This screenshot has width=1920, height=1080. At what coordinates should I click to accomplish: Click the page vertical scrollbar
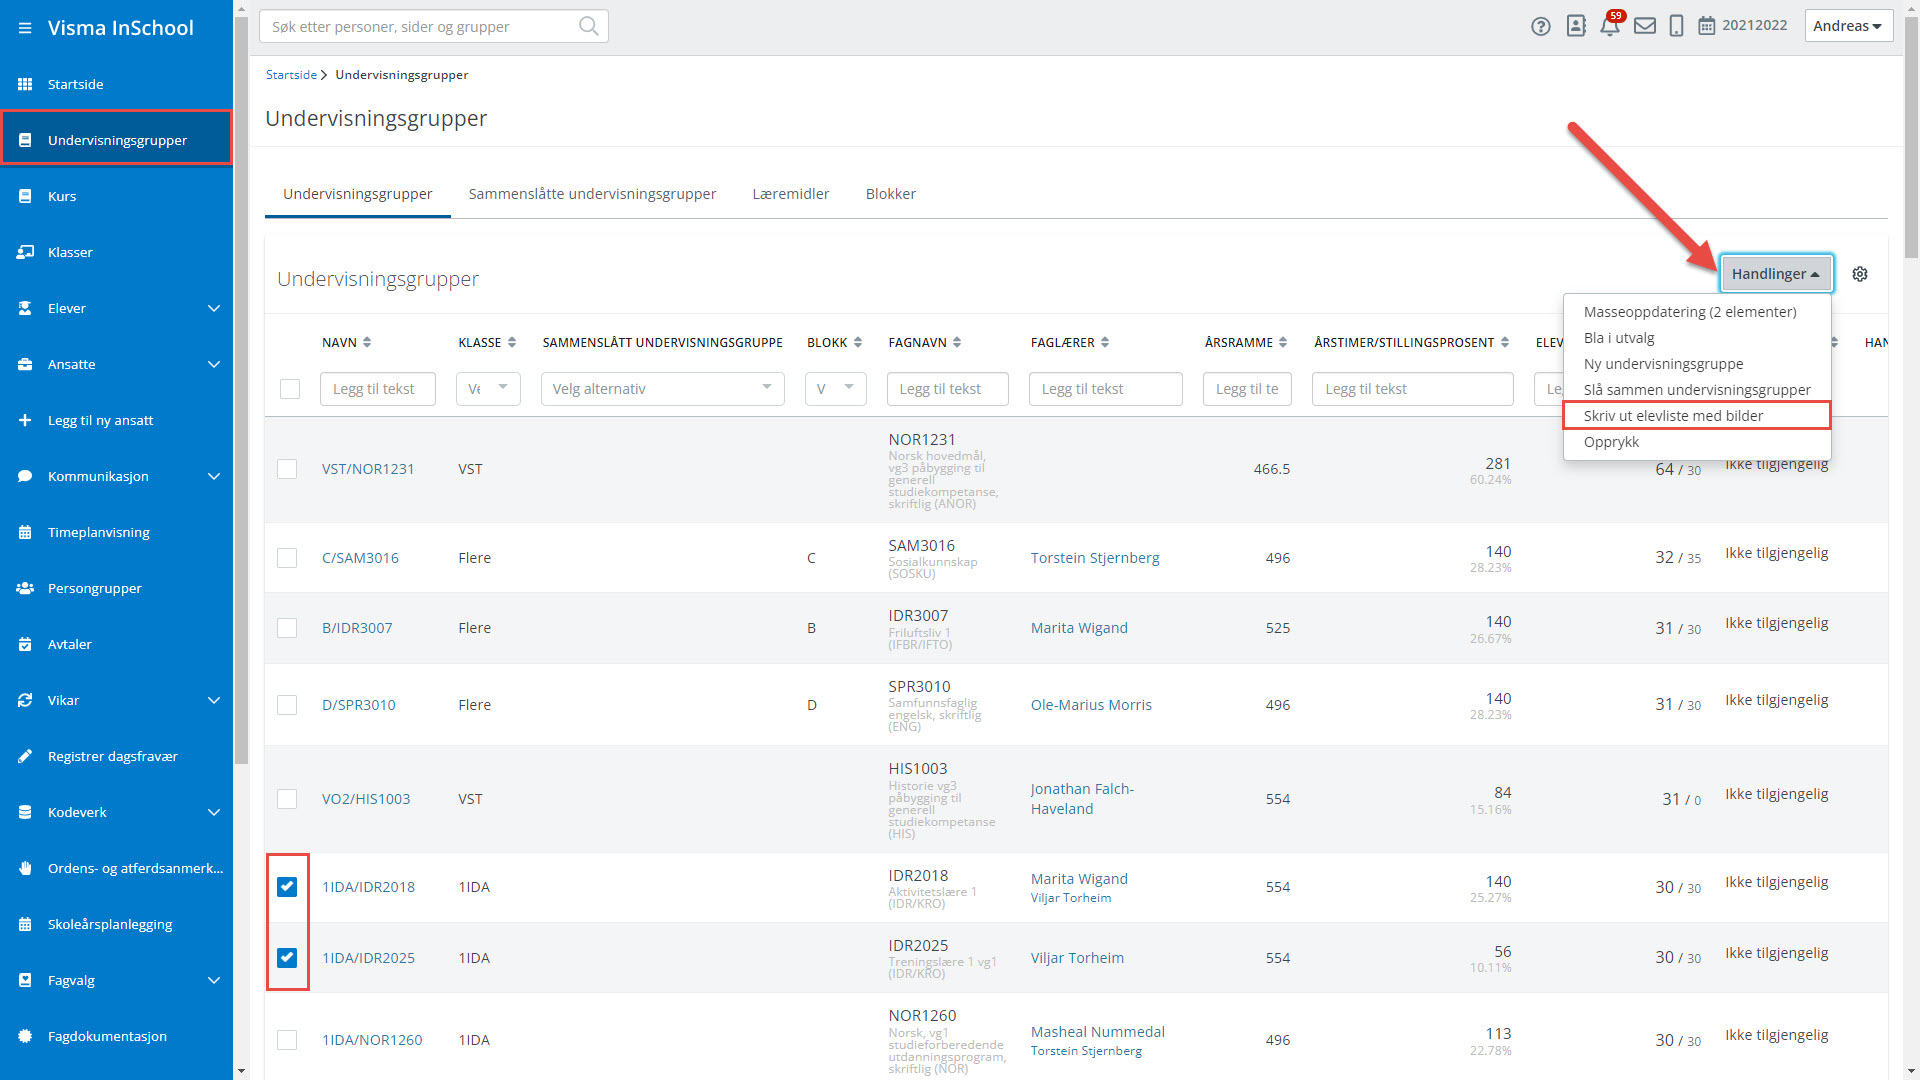click(x=1911, y=140)
